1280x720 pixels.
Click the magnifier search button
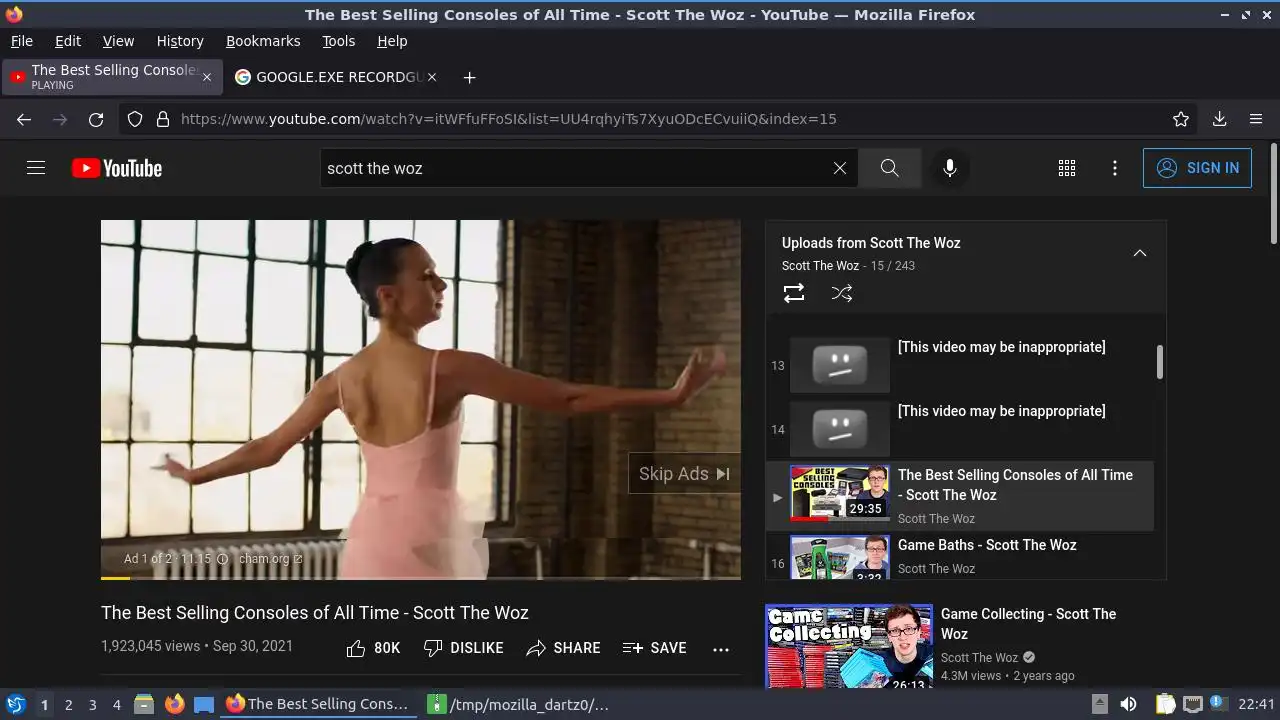click(890, 168)
